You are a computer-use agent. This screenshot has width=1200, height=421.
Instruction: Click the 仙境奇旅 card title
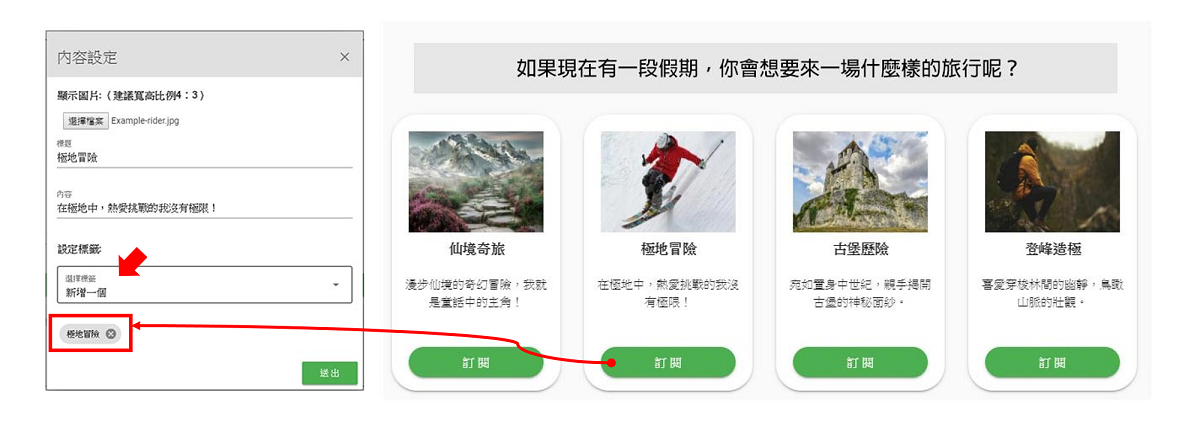point(476,249)
